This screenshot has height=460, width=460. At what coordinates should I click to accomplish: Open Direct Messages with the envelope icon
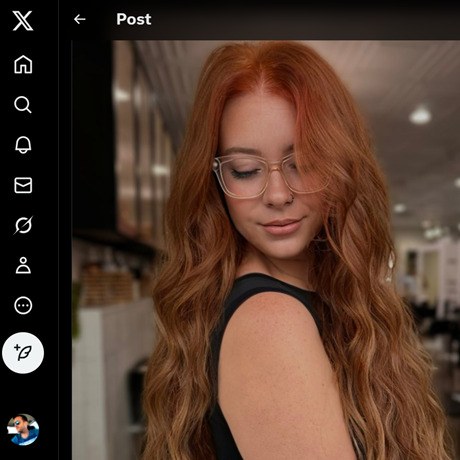point(23,185)
